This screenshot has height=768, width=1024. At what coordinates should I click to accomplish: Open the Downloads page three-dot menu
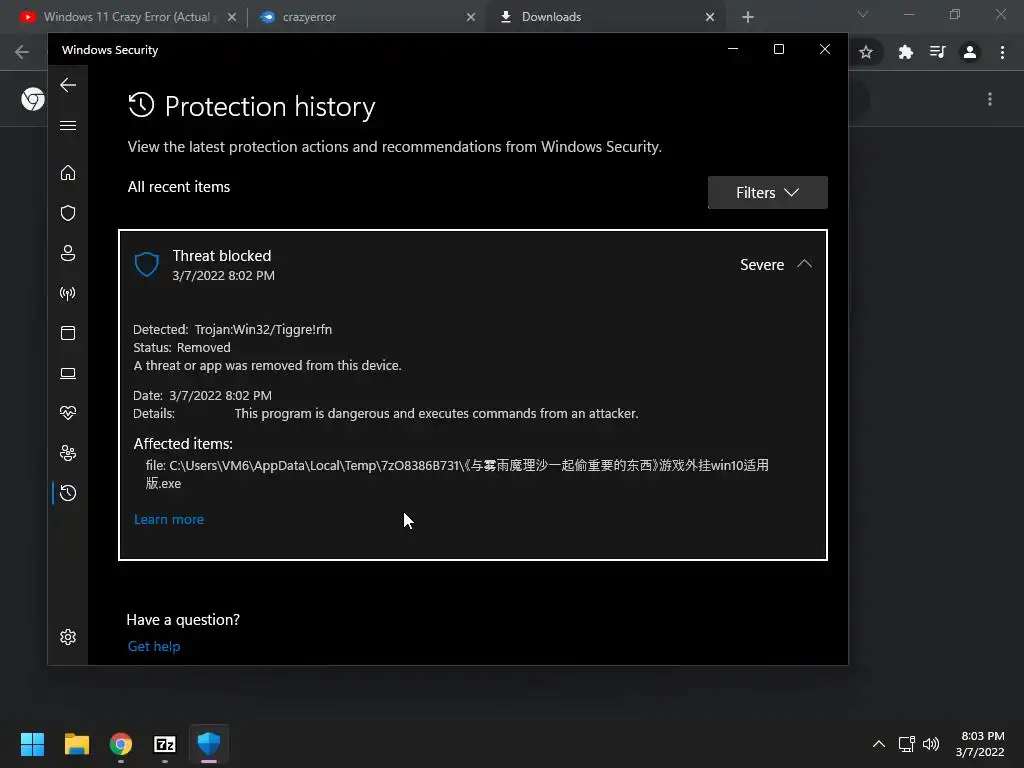pos(990,99)
